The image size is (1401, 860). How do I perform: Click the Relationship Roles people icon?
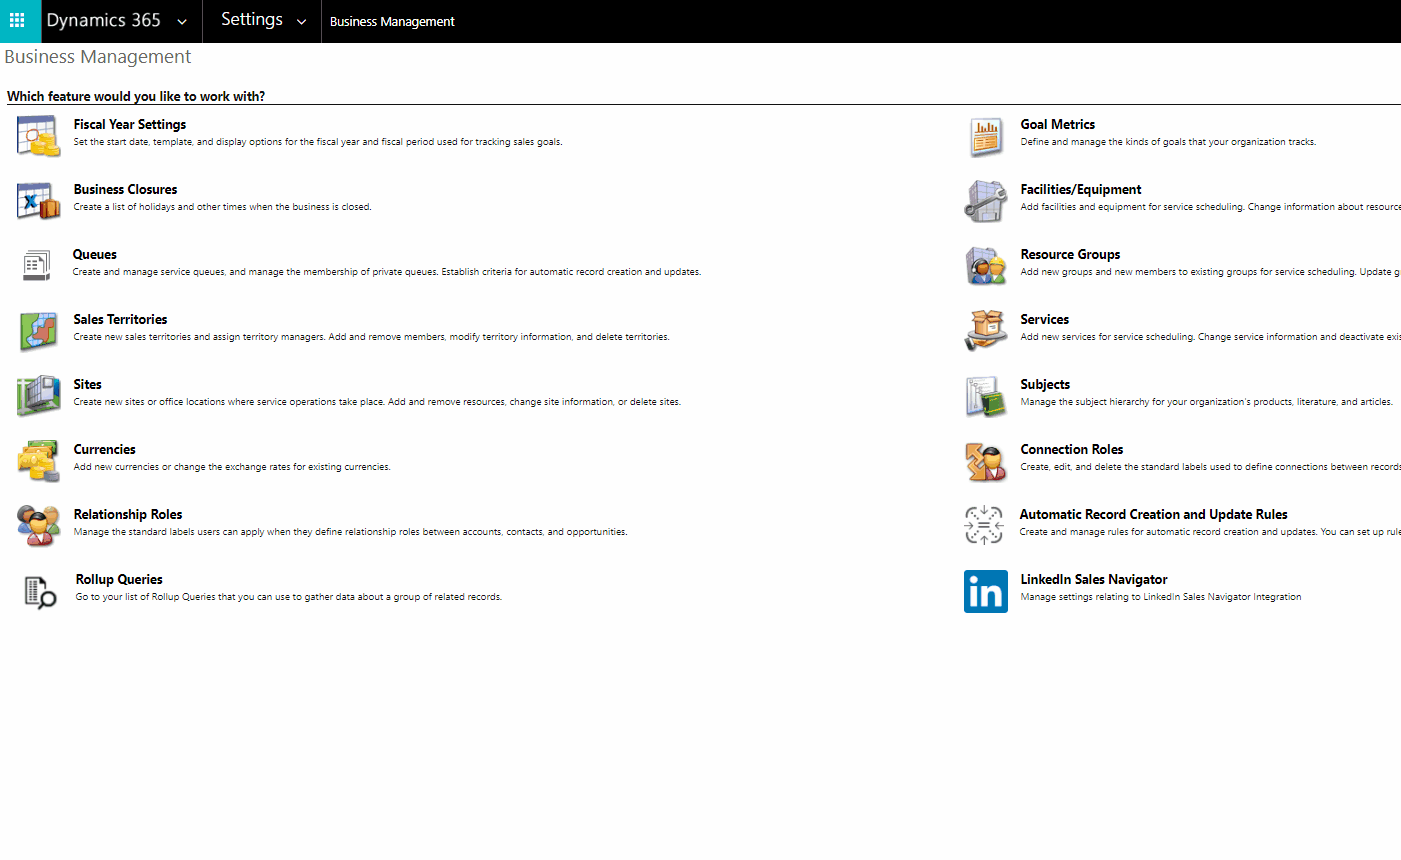point(38,526)
